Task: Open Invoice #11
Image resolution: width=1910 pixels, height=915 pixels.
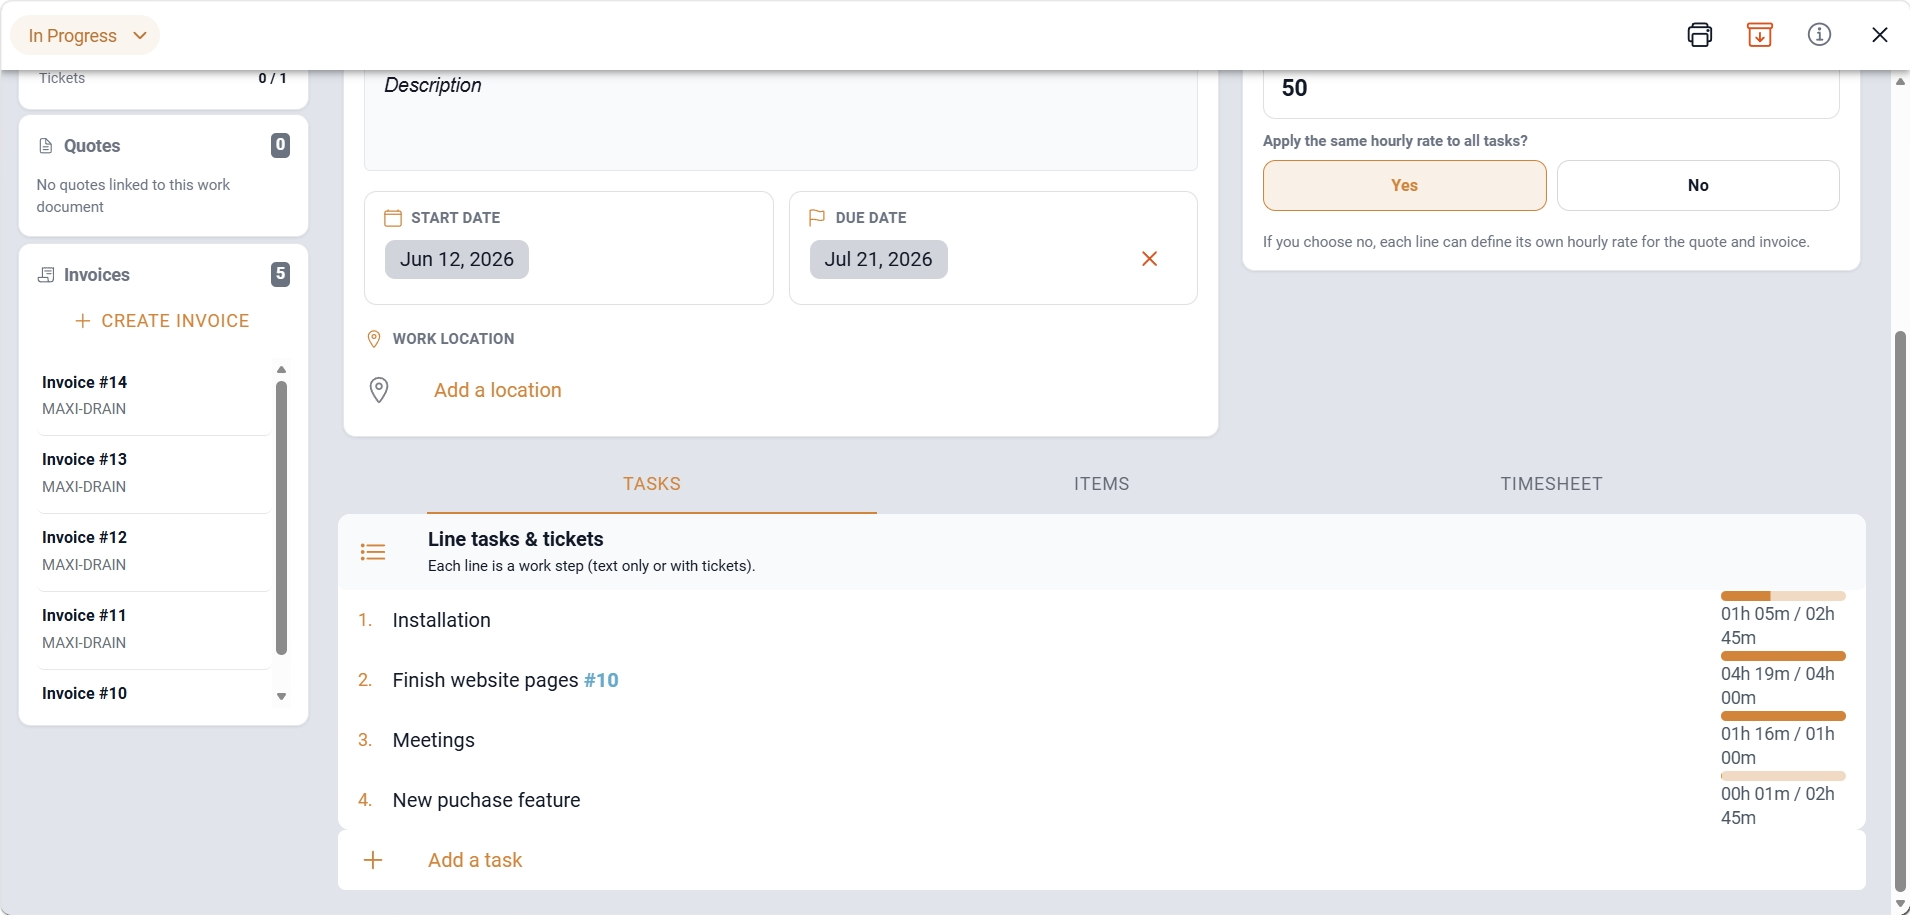Action: pos(154,629)
